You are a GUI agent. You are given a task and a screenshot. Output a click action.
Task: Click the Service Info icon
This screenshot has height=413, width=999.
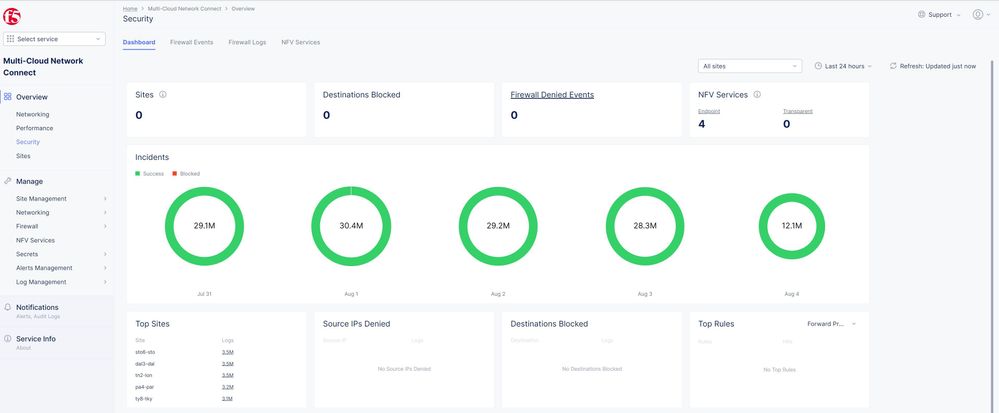pyautogui.click(x=8, y=339)
